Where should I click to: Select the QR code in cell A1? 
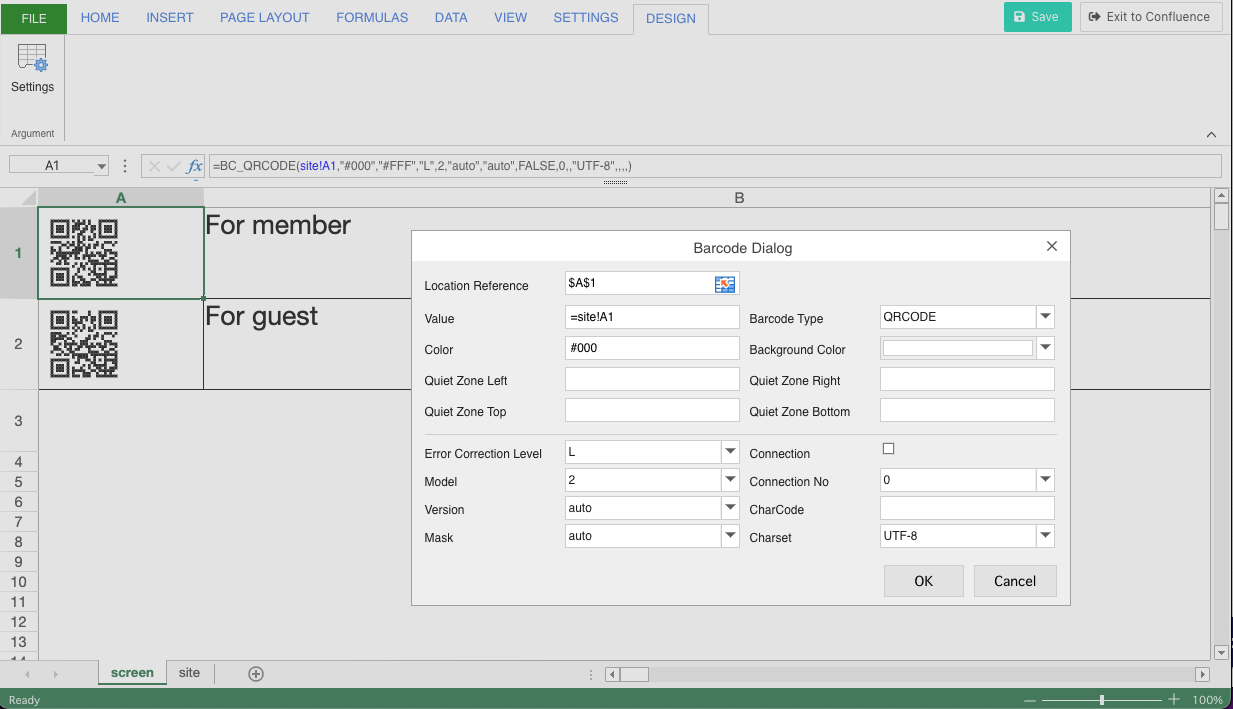84,253
